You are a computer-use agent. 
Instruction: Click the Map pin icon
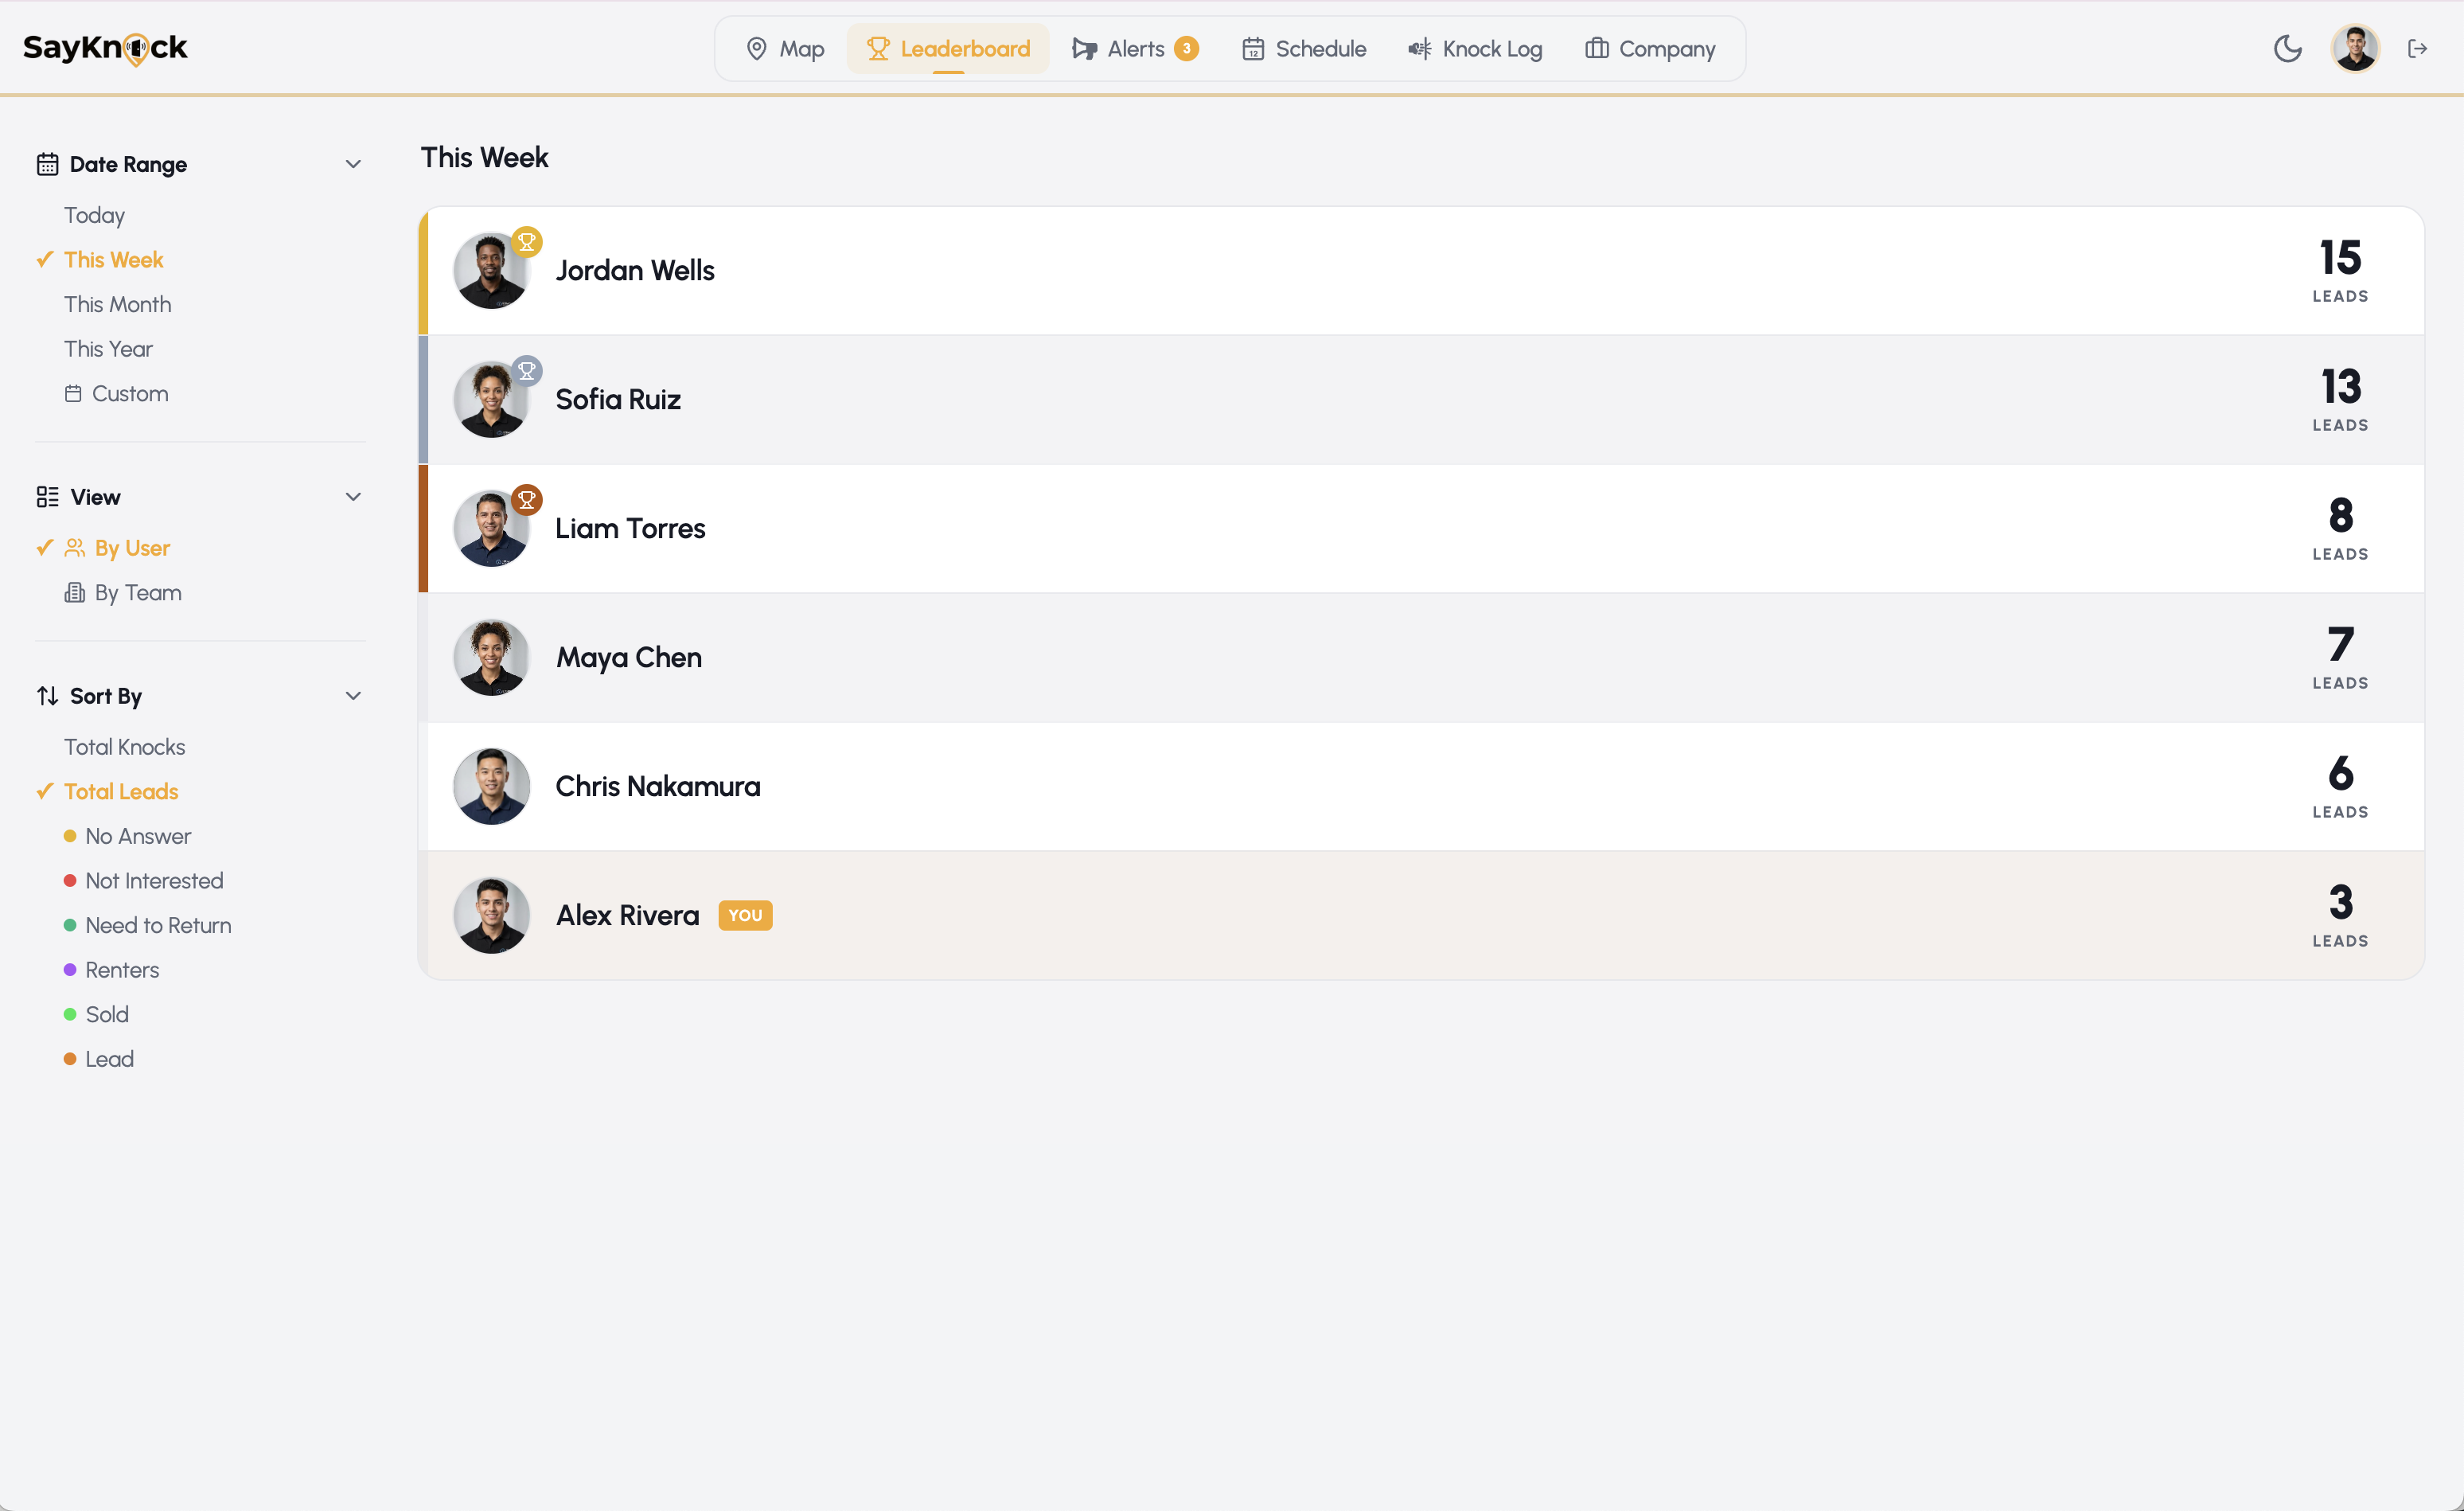pos(757,49)
